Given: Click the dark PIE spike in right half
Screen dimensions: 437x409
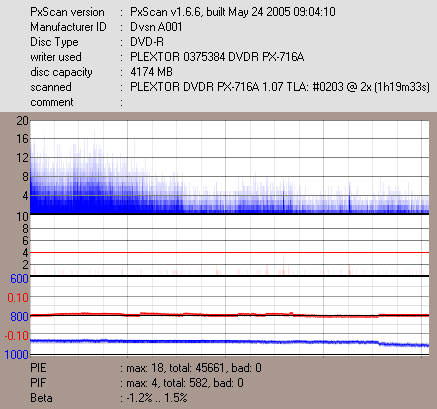Looking at the screenshot, I should [350, 198].
